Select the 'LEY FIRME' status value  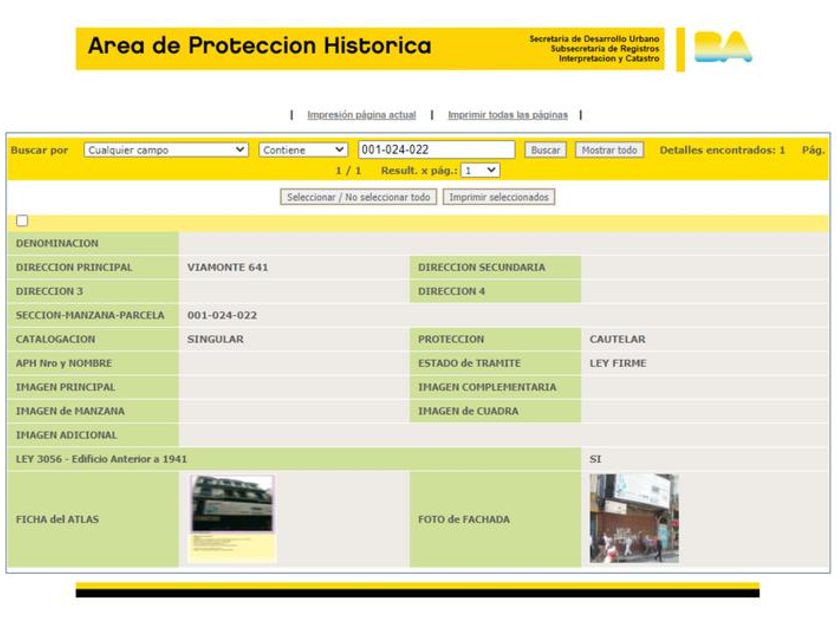[617, 363]
